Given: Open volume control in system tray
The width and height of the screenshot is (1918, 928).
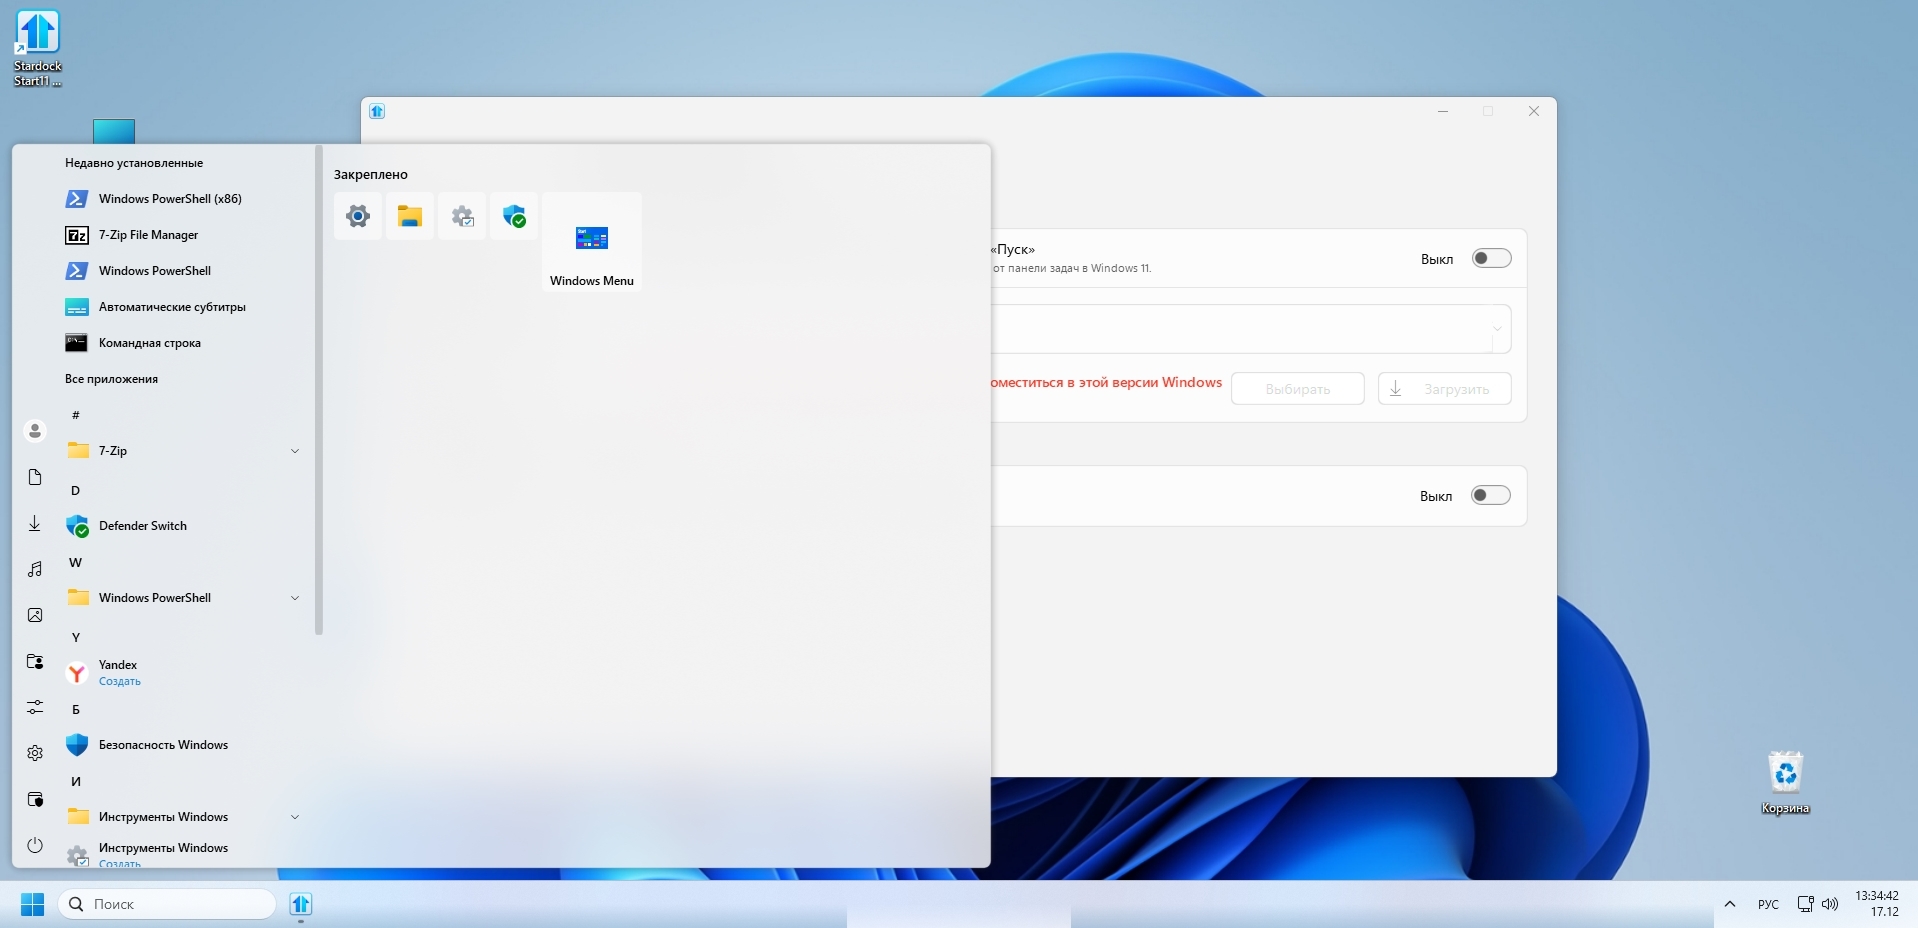Looking at the screenshot, I should (x=1830, y=904).
